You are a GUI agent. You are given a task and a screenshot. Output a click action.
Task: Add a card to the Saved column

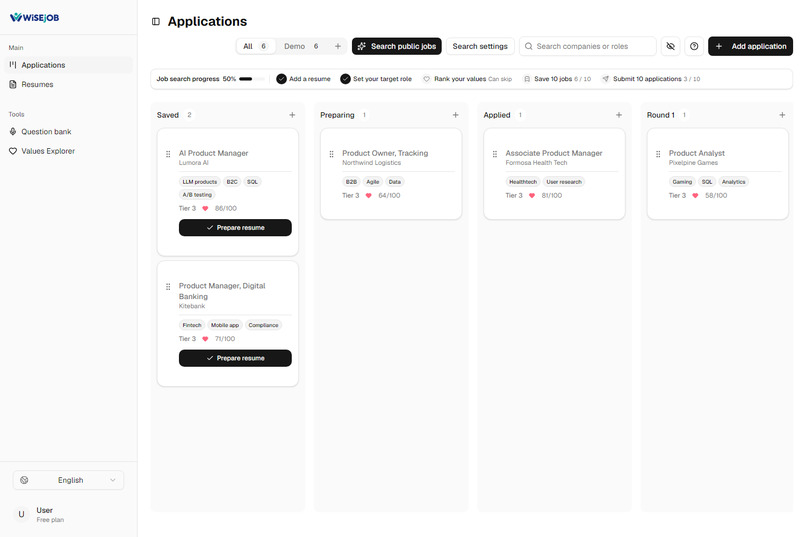(292, 115)
